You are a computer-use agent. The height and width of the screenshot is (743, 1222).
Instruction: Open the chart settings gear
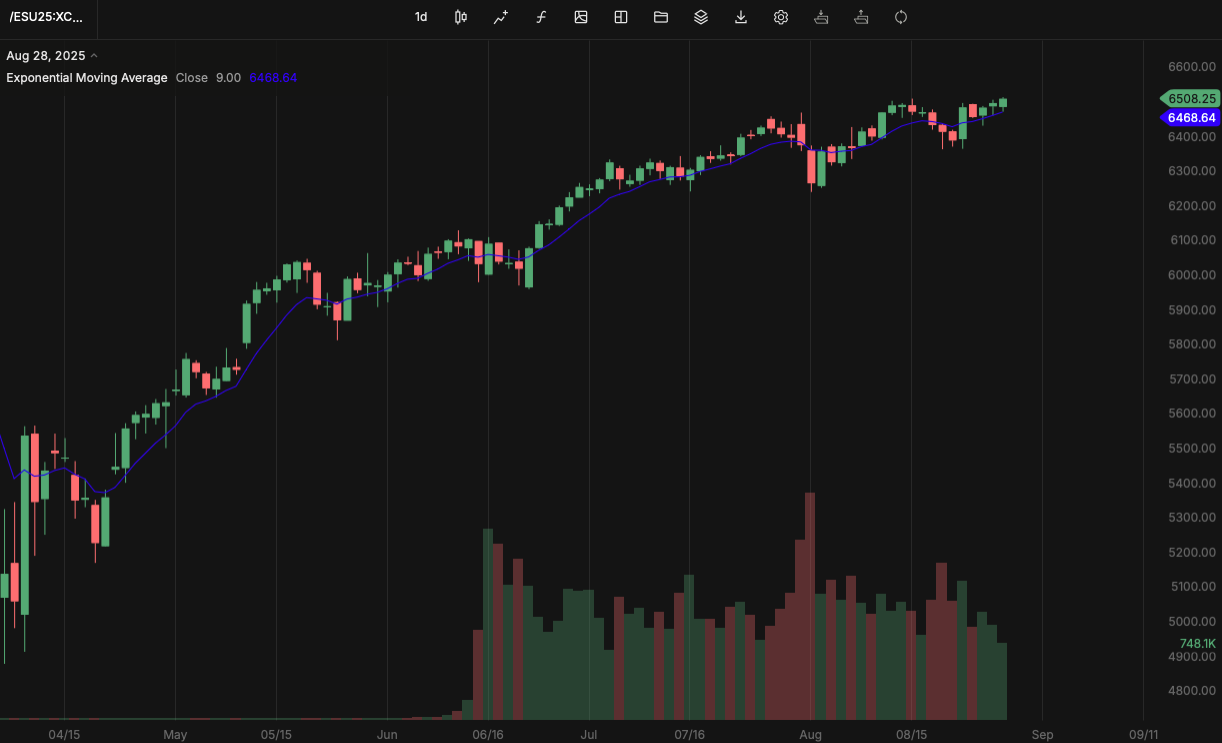(780, 17)
